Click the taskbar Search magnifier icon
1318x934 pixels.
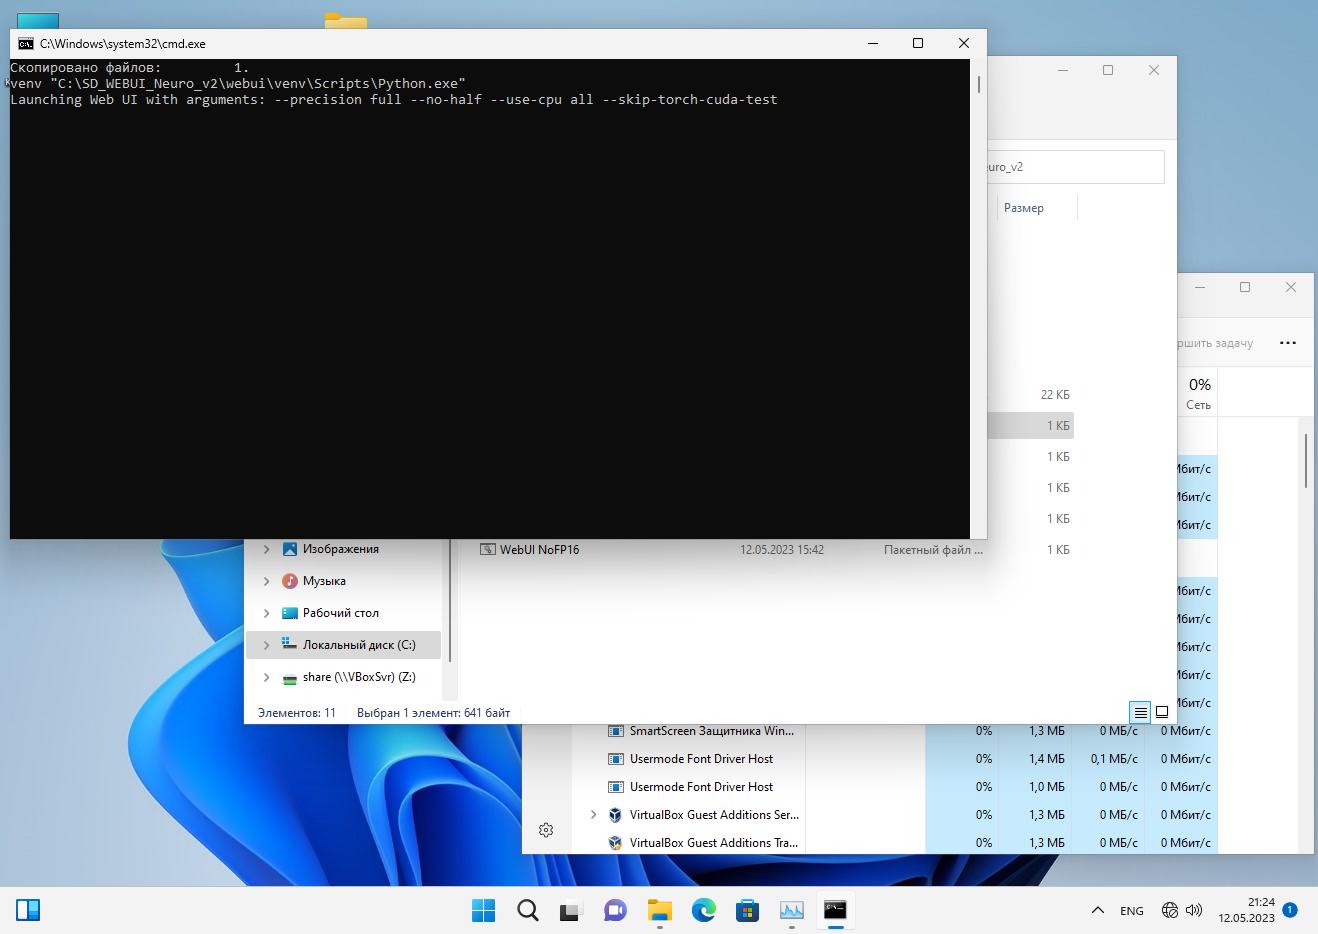click(527, 910)
